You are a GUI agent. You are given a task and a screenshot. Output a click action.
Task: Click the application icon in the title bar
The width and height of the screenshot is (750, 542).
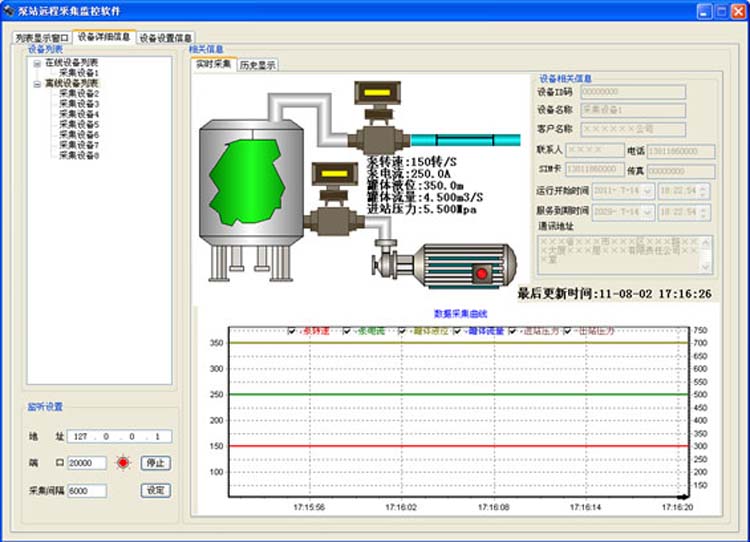point(9,11)
